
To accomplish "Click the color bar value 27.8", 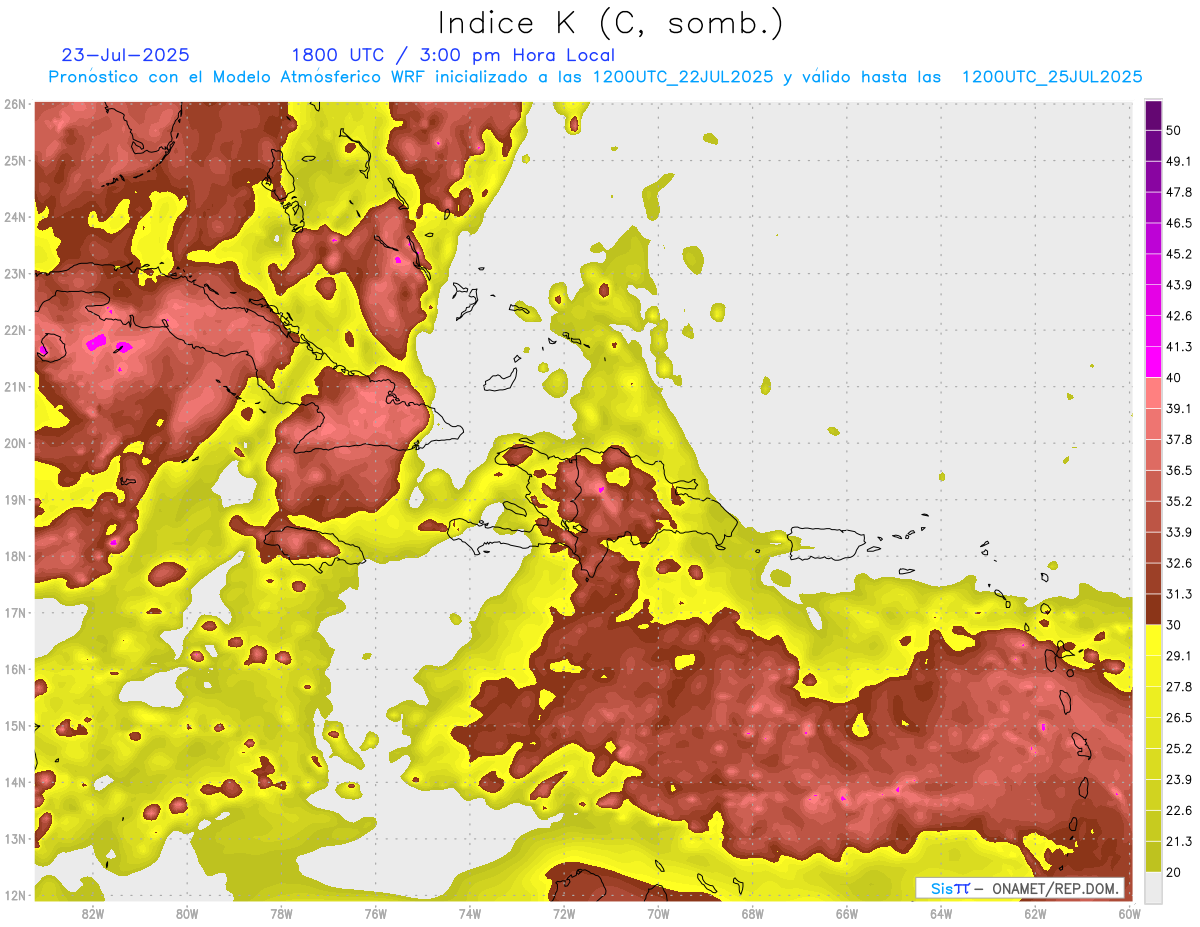I will (x=1180, y=687).
